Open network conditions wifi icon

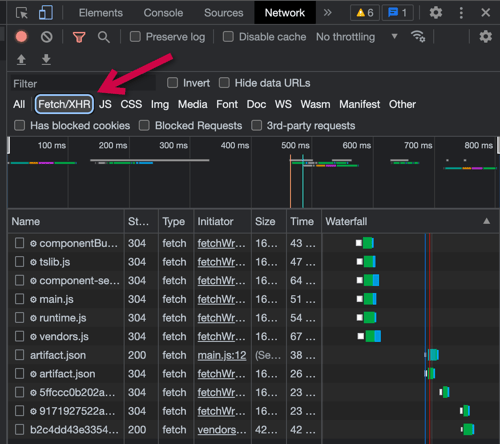(418, 36)
